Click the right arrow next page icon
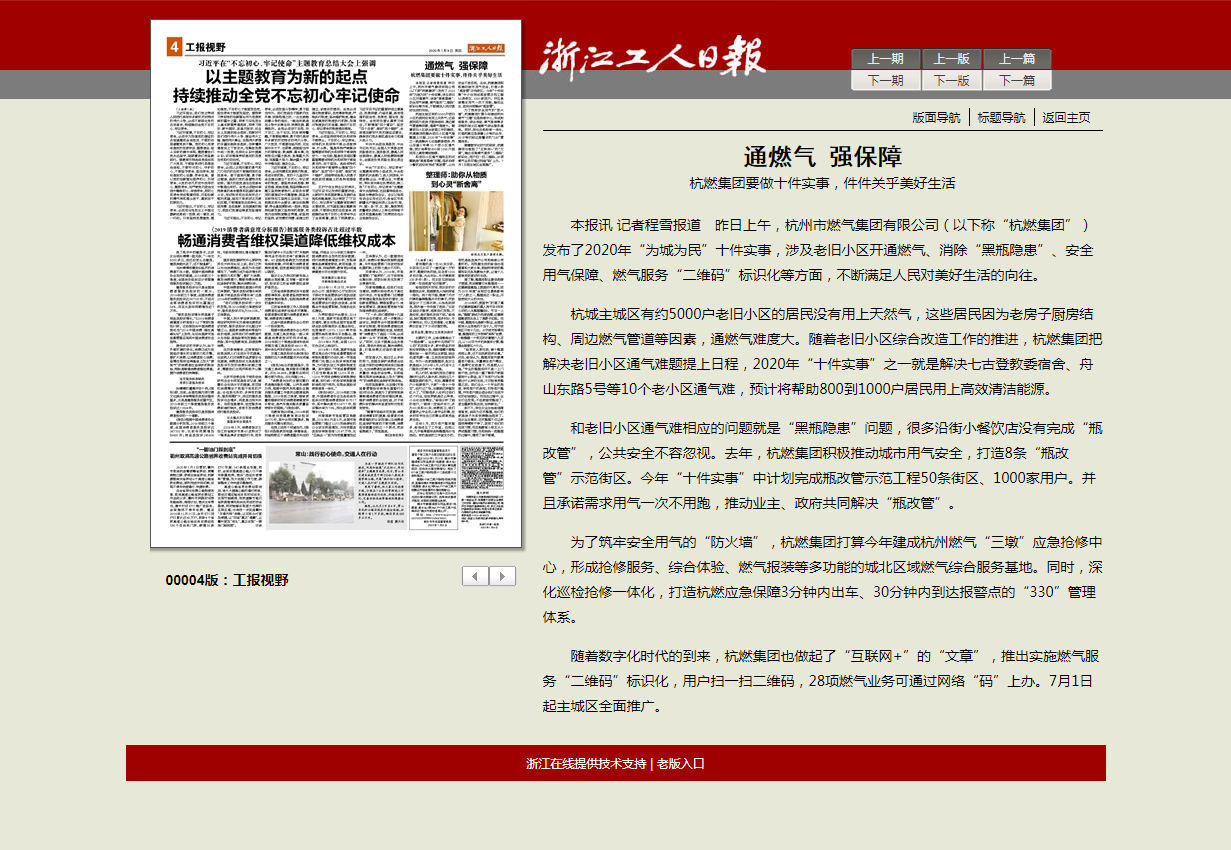This screenshot has width=1231, height=850. (503, 576)
